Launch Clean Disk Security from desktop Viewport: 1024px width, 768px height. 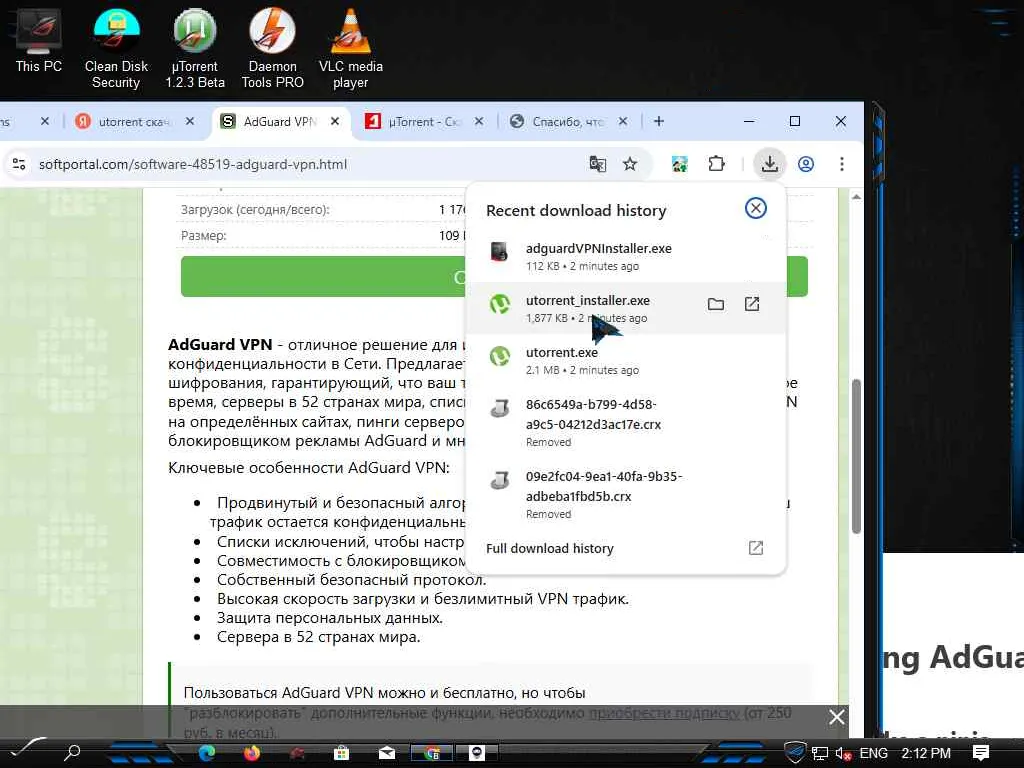pyautogui.click(x=116, y=48)
